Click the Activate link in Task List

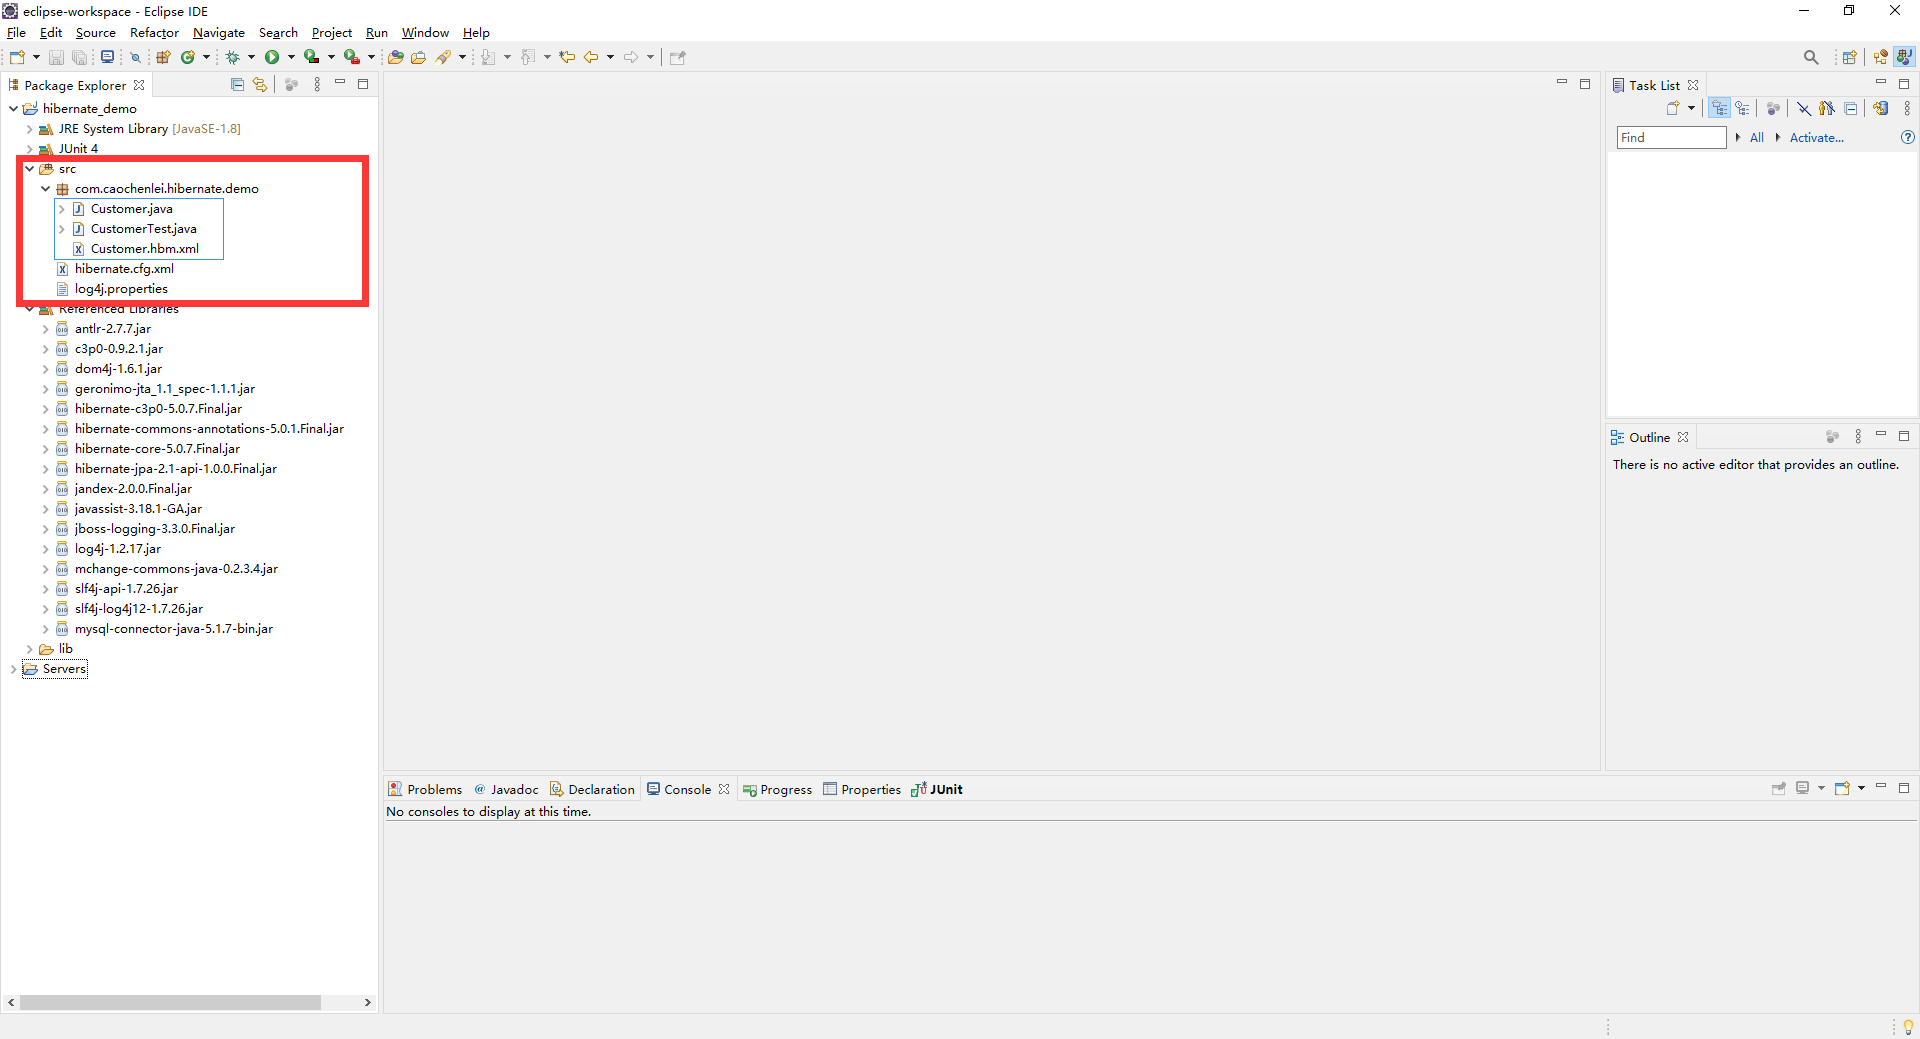tap(1817, 137)
